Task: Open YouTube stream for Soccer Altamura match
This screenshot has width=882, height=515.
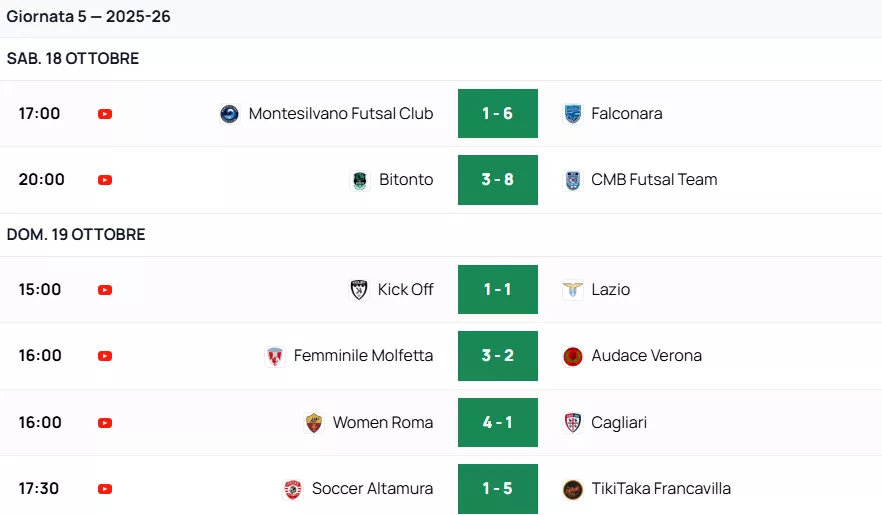Action: coord(105,489)
